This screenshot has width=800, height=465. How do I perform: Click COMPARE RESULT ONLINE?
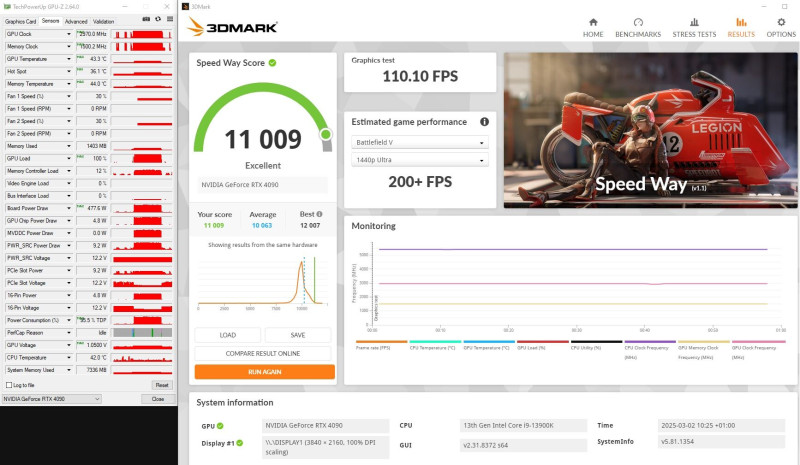263,353
